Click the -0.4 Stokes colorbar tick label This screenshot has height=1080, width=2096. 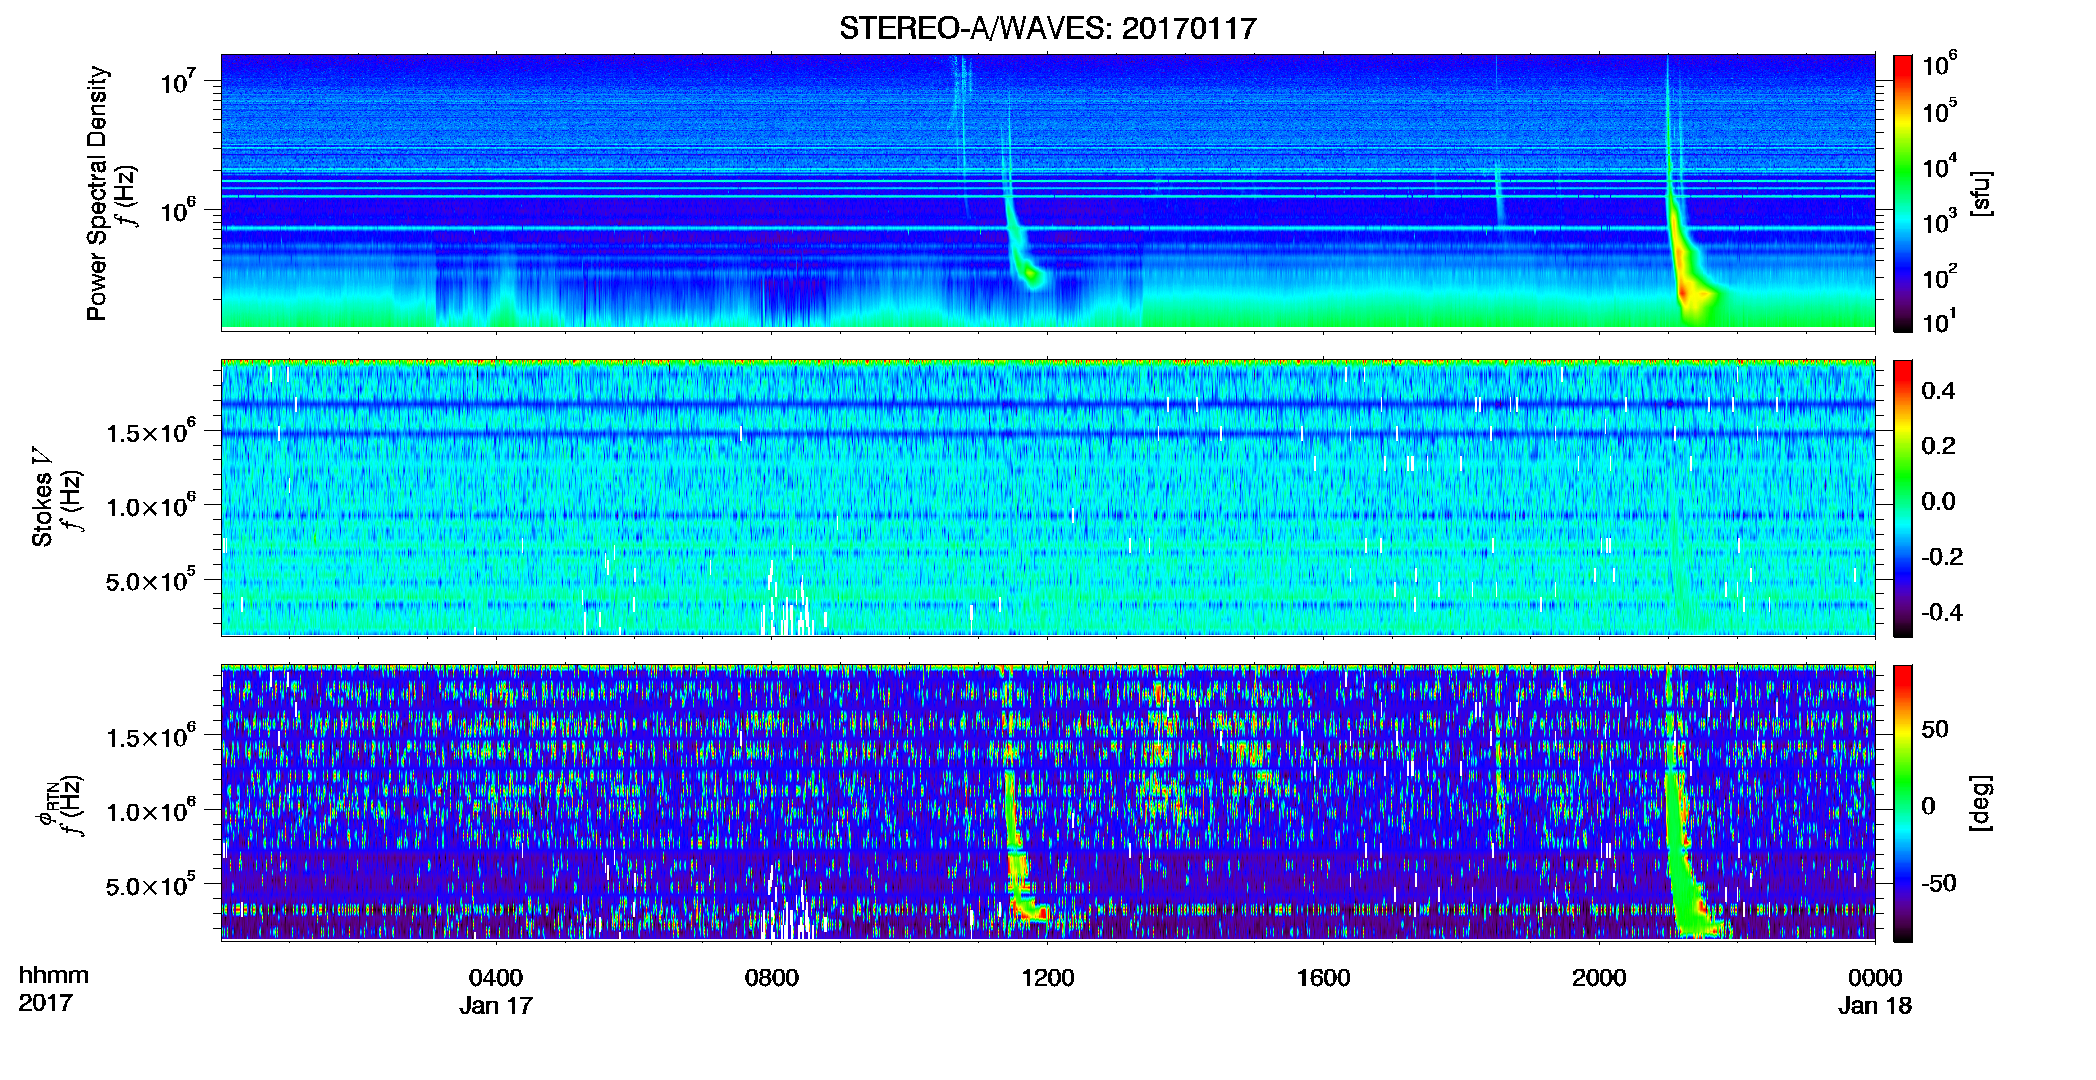click(x=1942, y=612)
